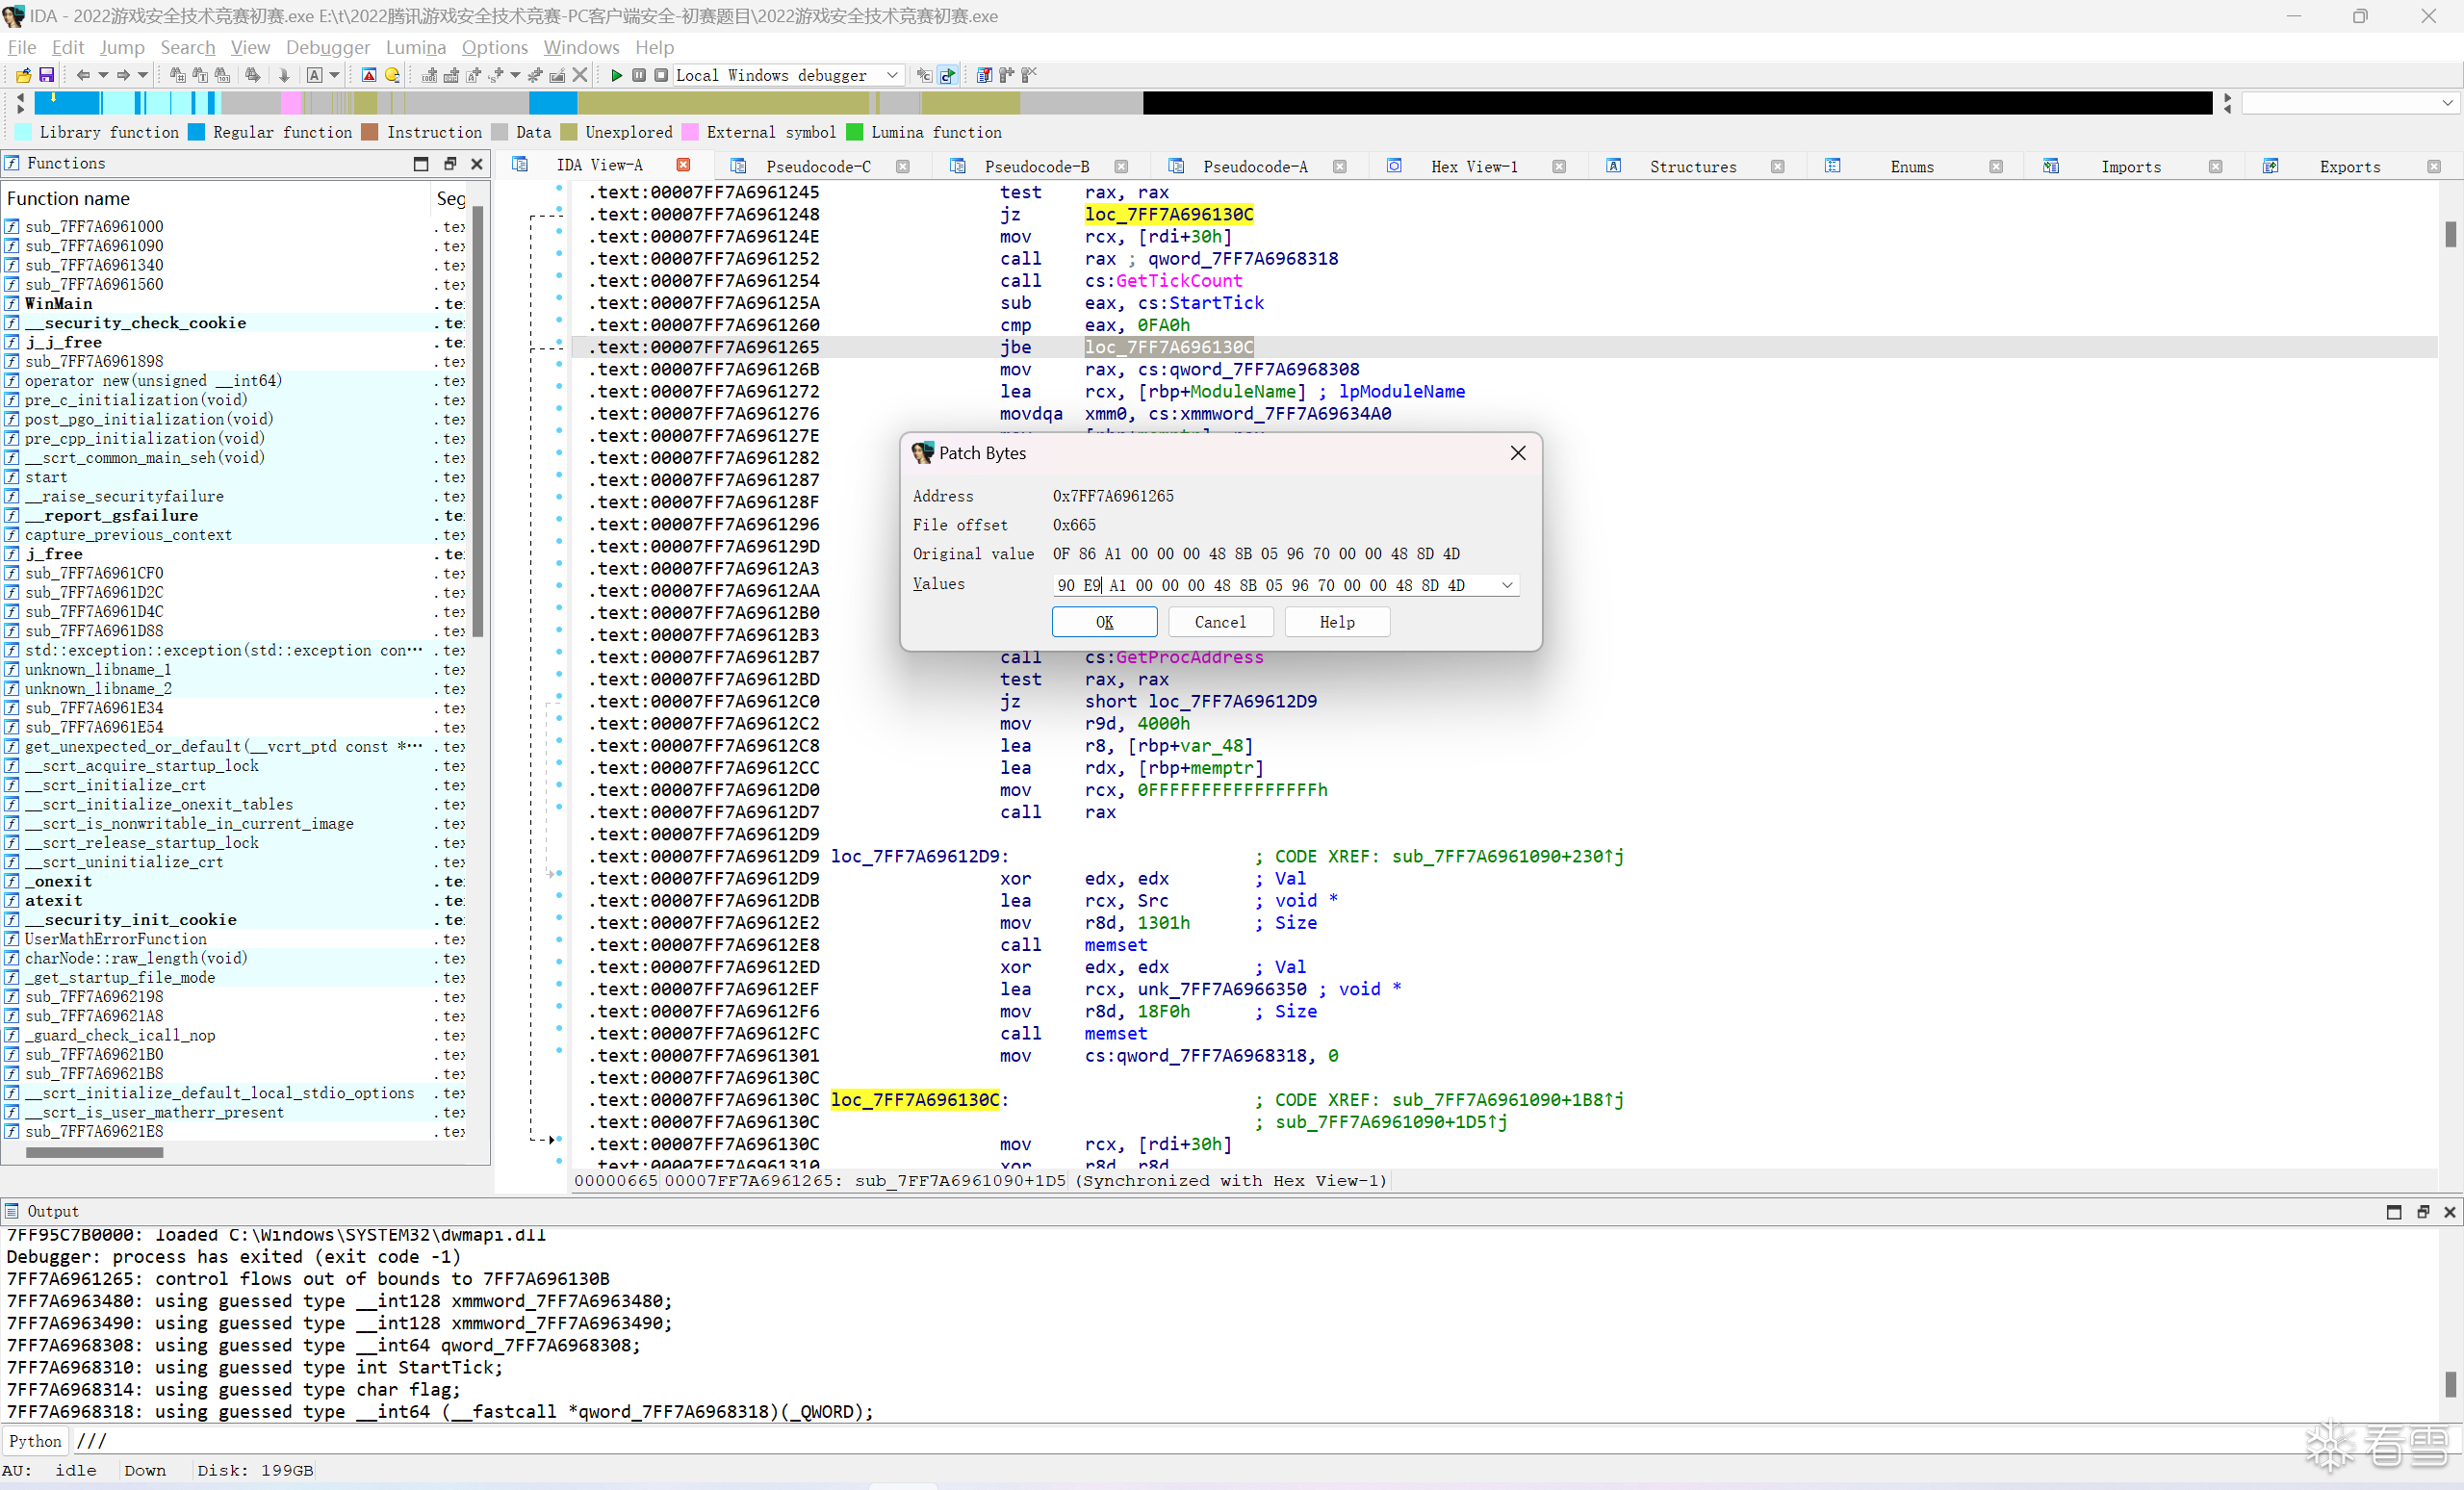Click the Stop process square icon

[x=661, y=75]
